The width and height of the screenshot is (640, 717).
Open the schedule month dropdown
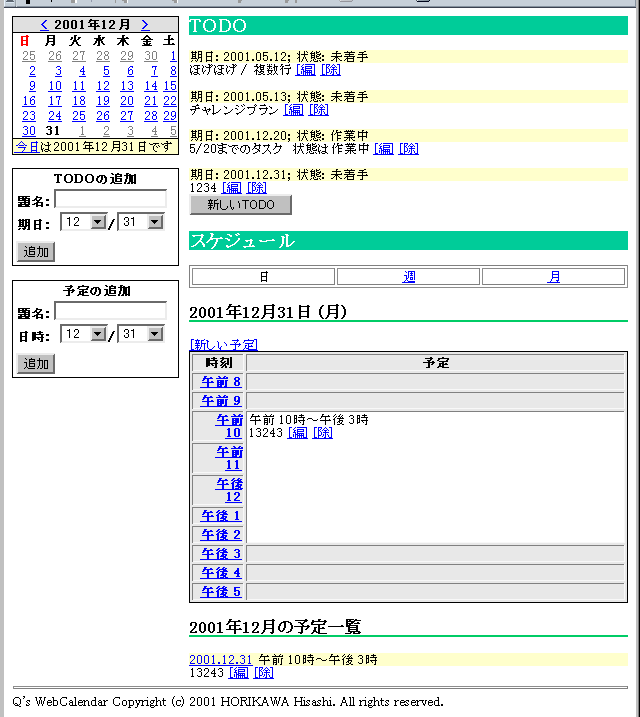84,334
